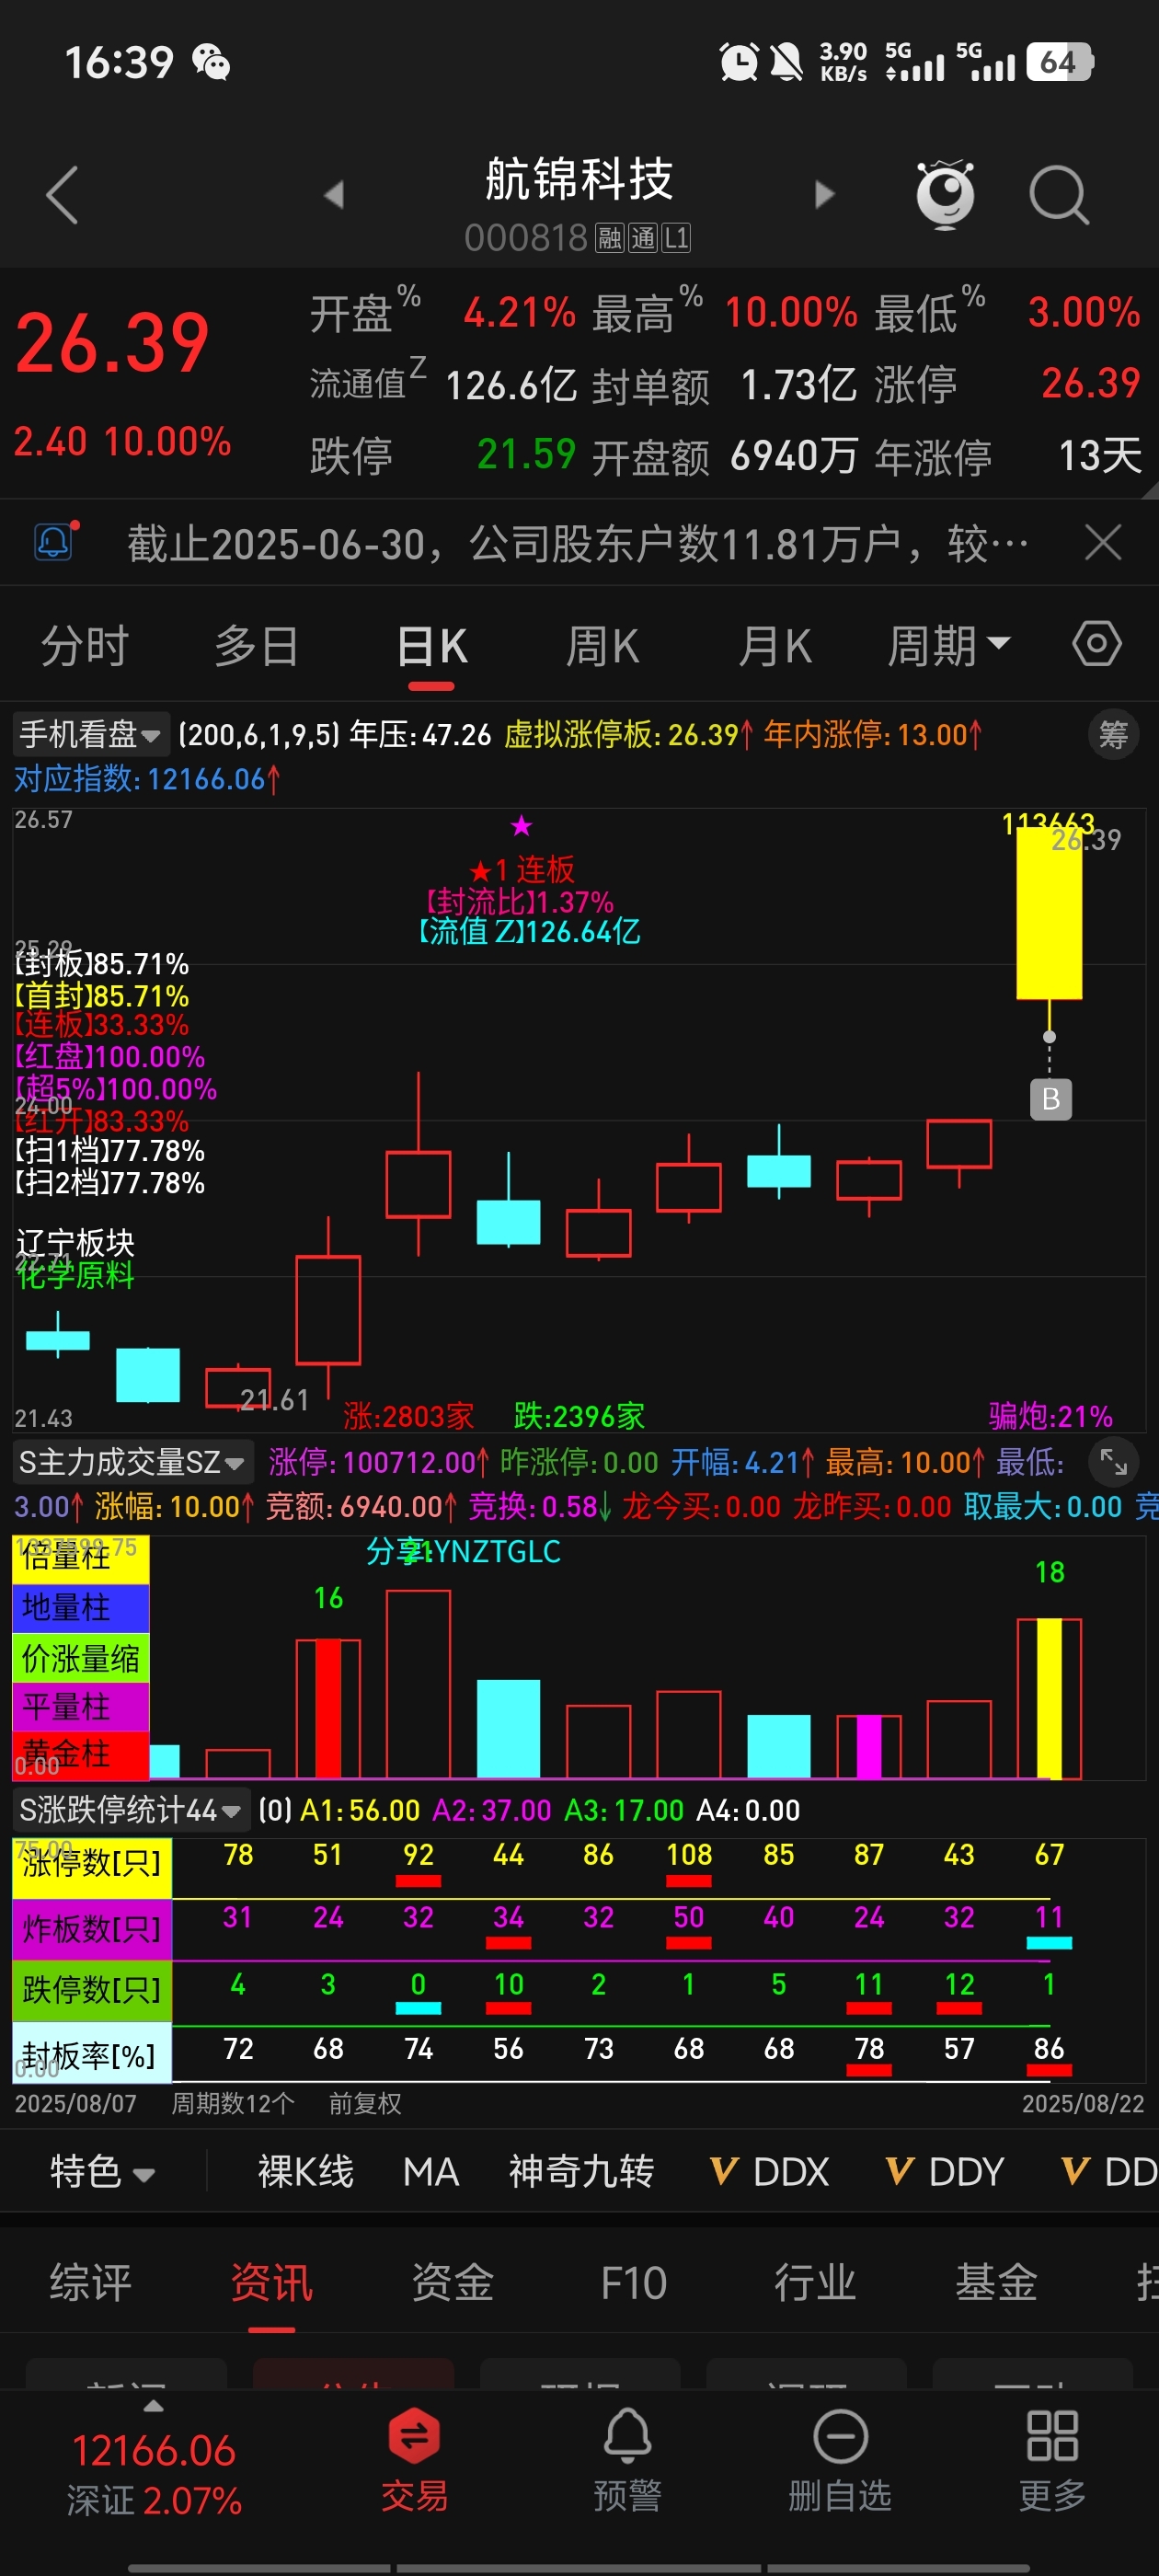Switch to 月K monthly tab
Image resolution: width=1159 pixels, height=2576 pixels.
774,646
